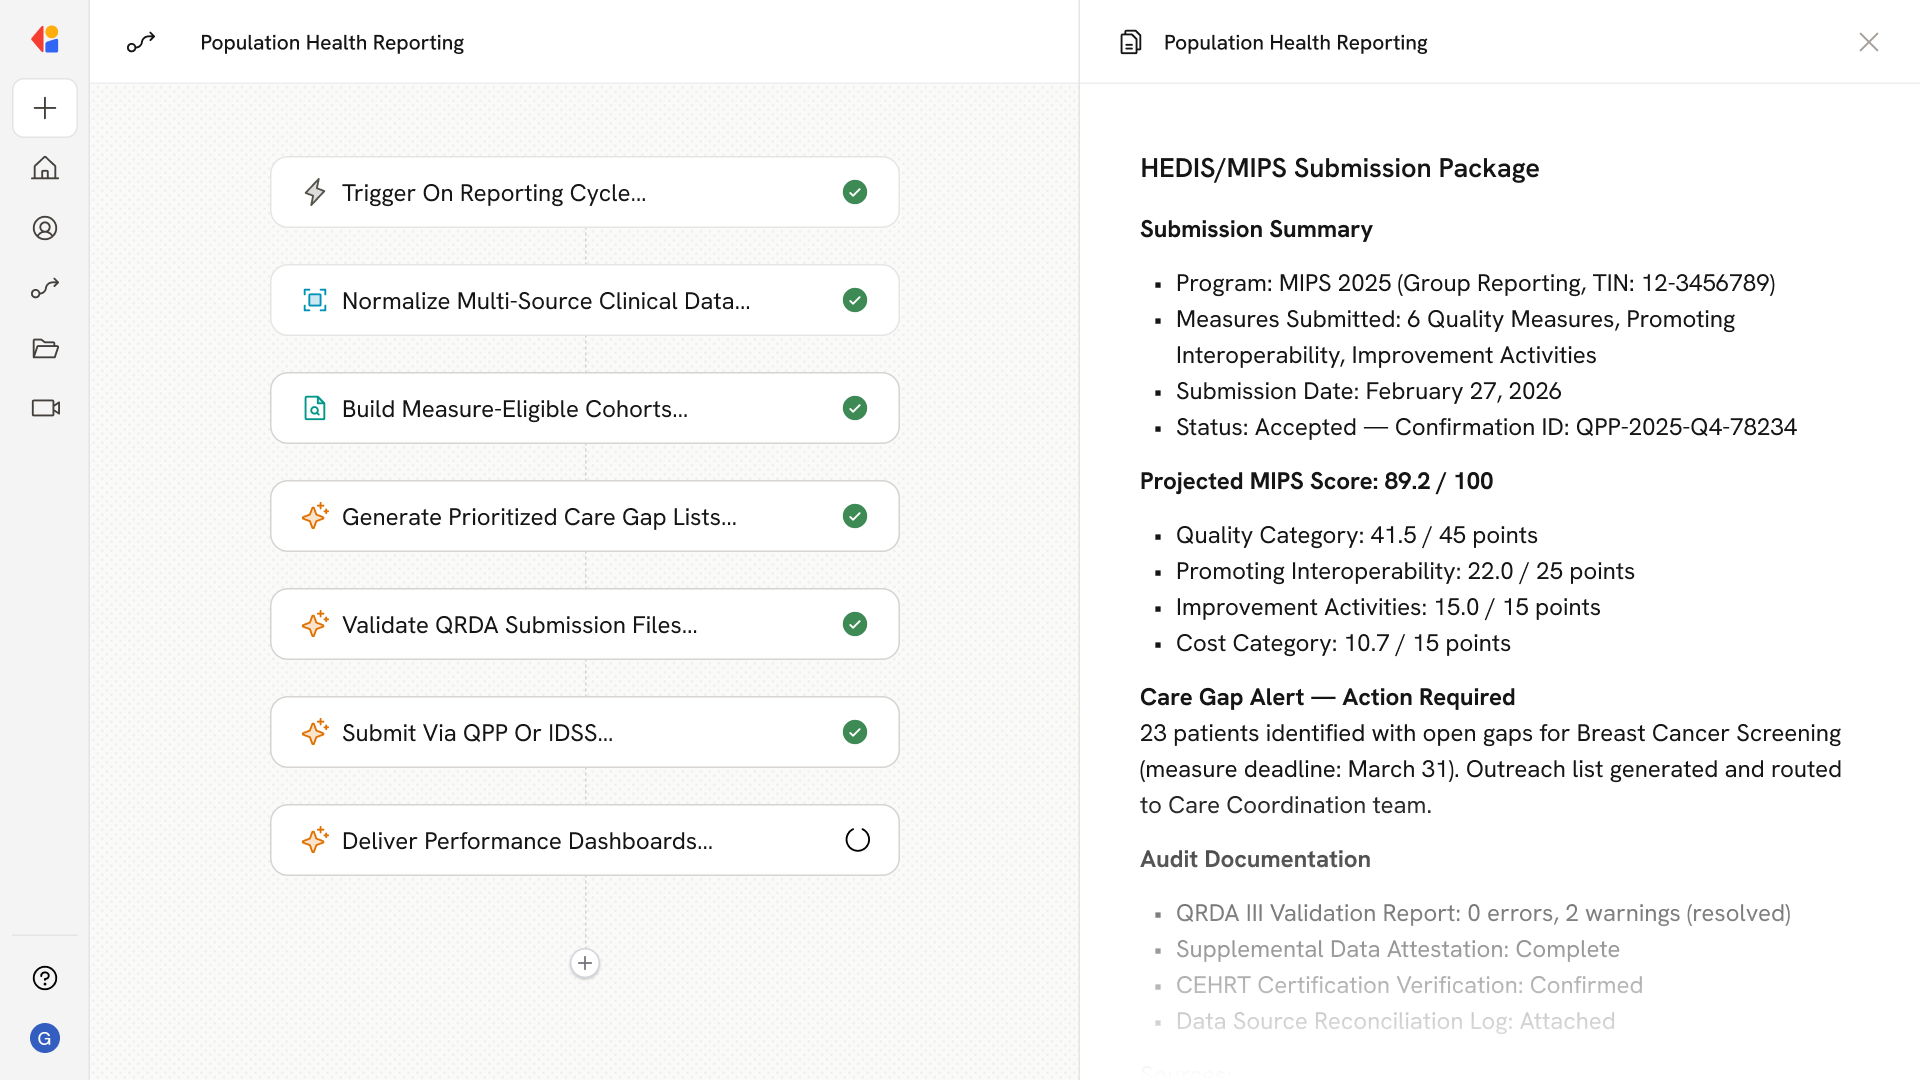Close the Population Health Reporting side panel
1920x1080 pixels.
click(x=1868, y=42)
